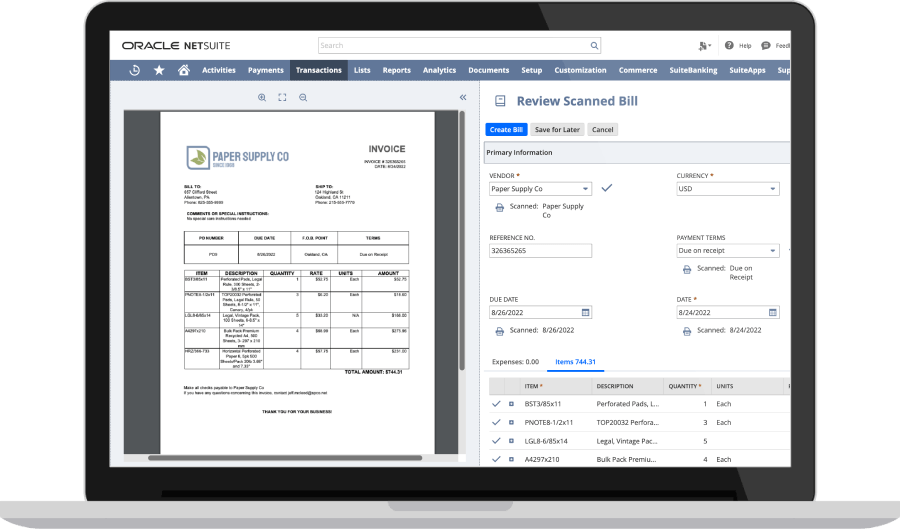This screenshot has height=529, width=900.
Task: Click the scanned invoice page thumbnail
Action: (x=297, y=282)
